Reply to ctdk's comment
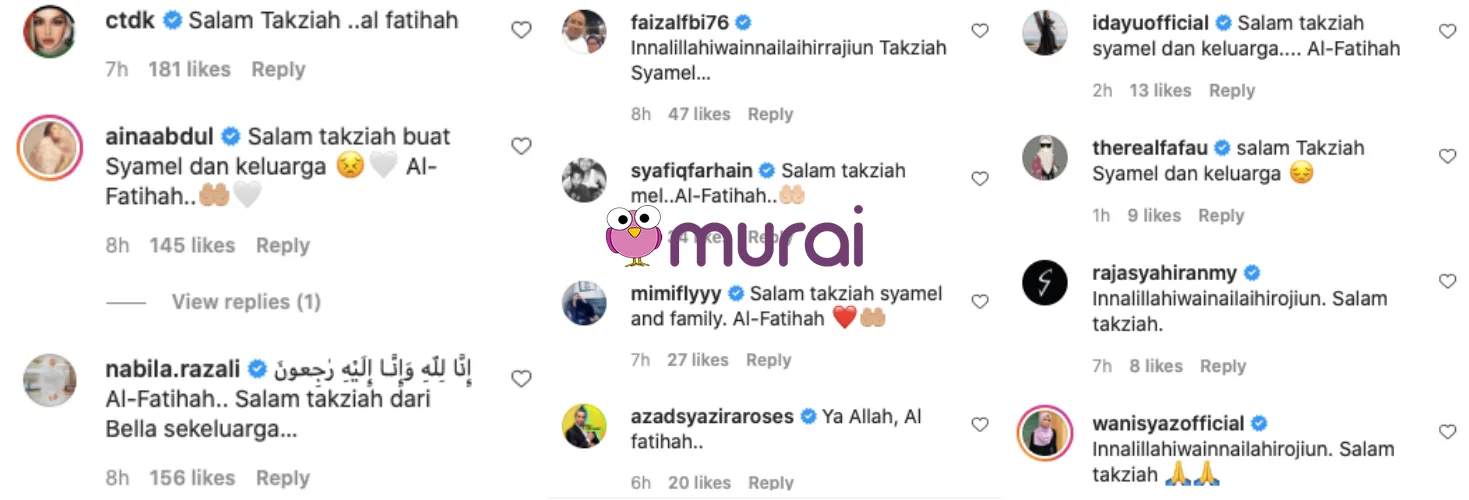 coord(278,69)
